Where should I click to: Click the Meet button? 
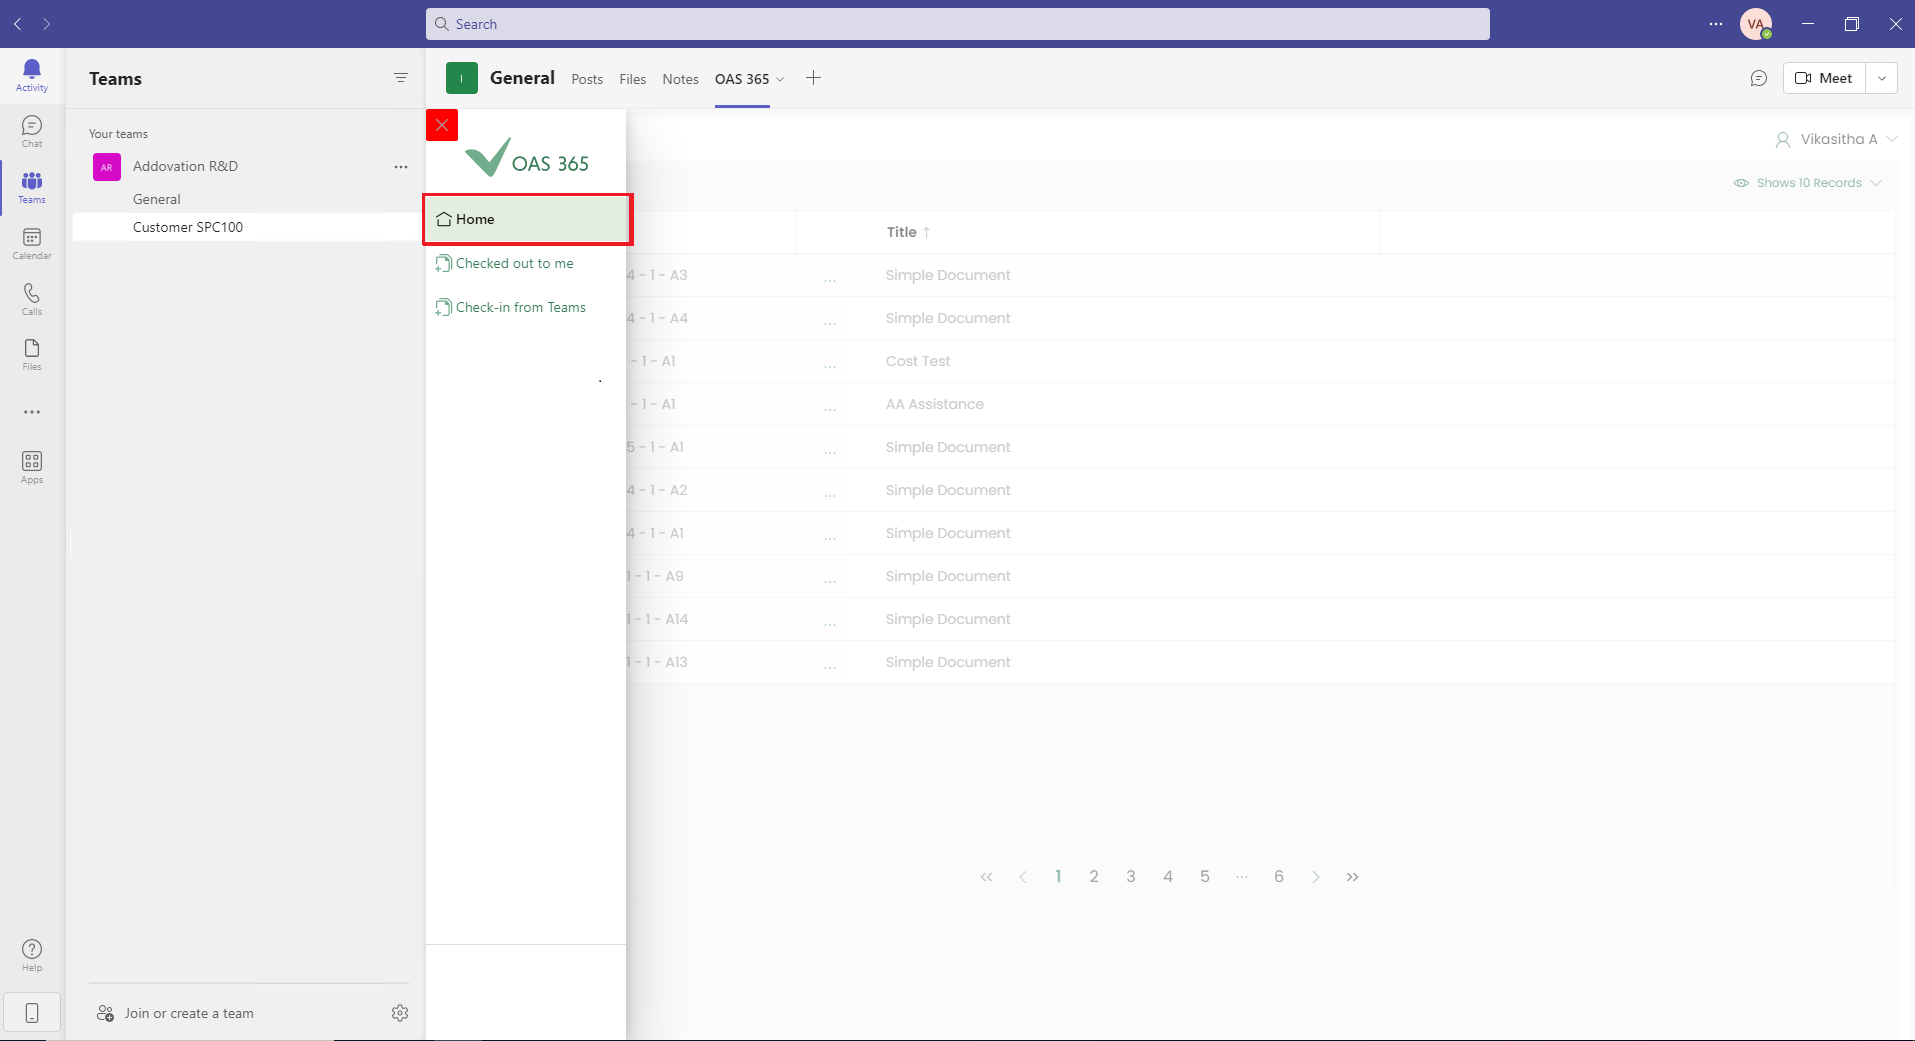1824,78
